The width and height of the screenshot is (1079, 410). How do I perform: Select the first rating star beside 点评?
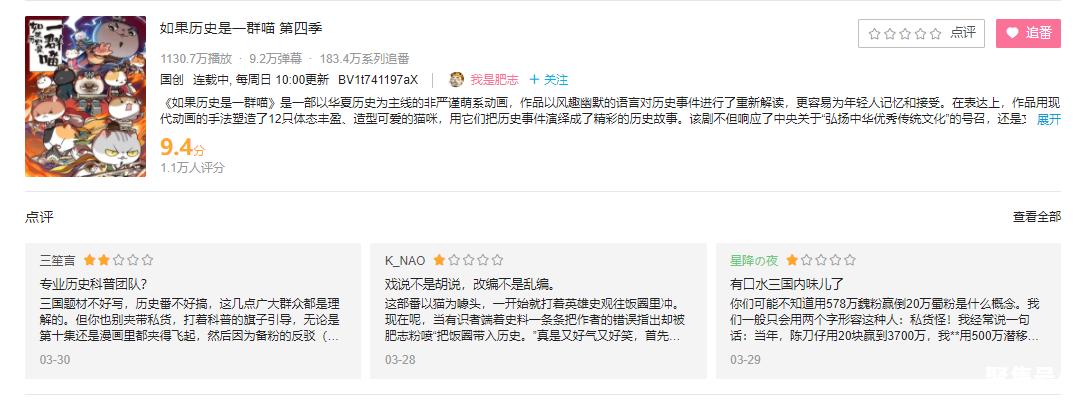tap(875, 33)
